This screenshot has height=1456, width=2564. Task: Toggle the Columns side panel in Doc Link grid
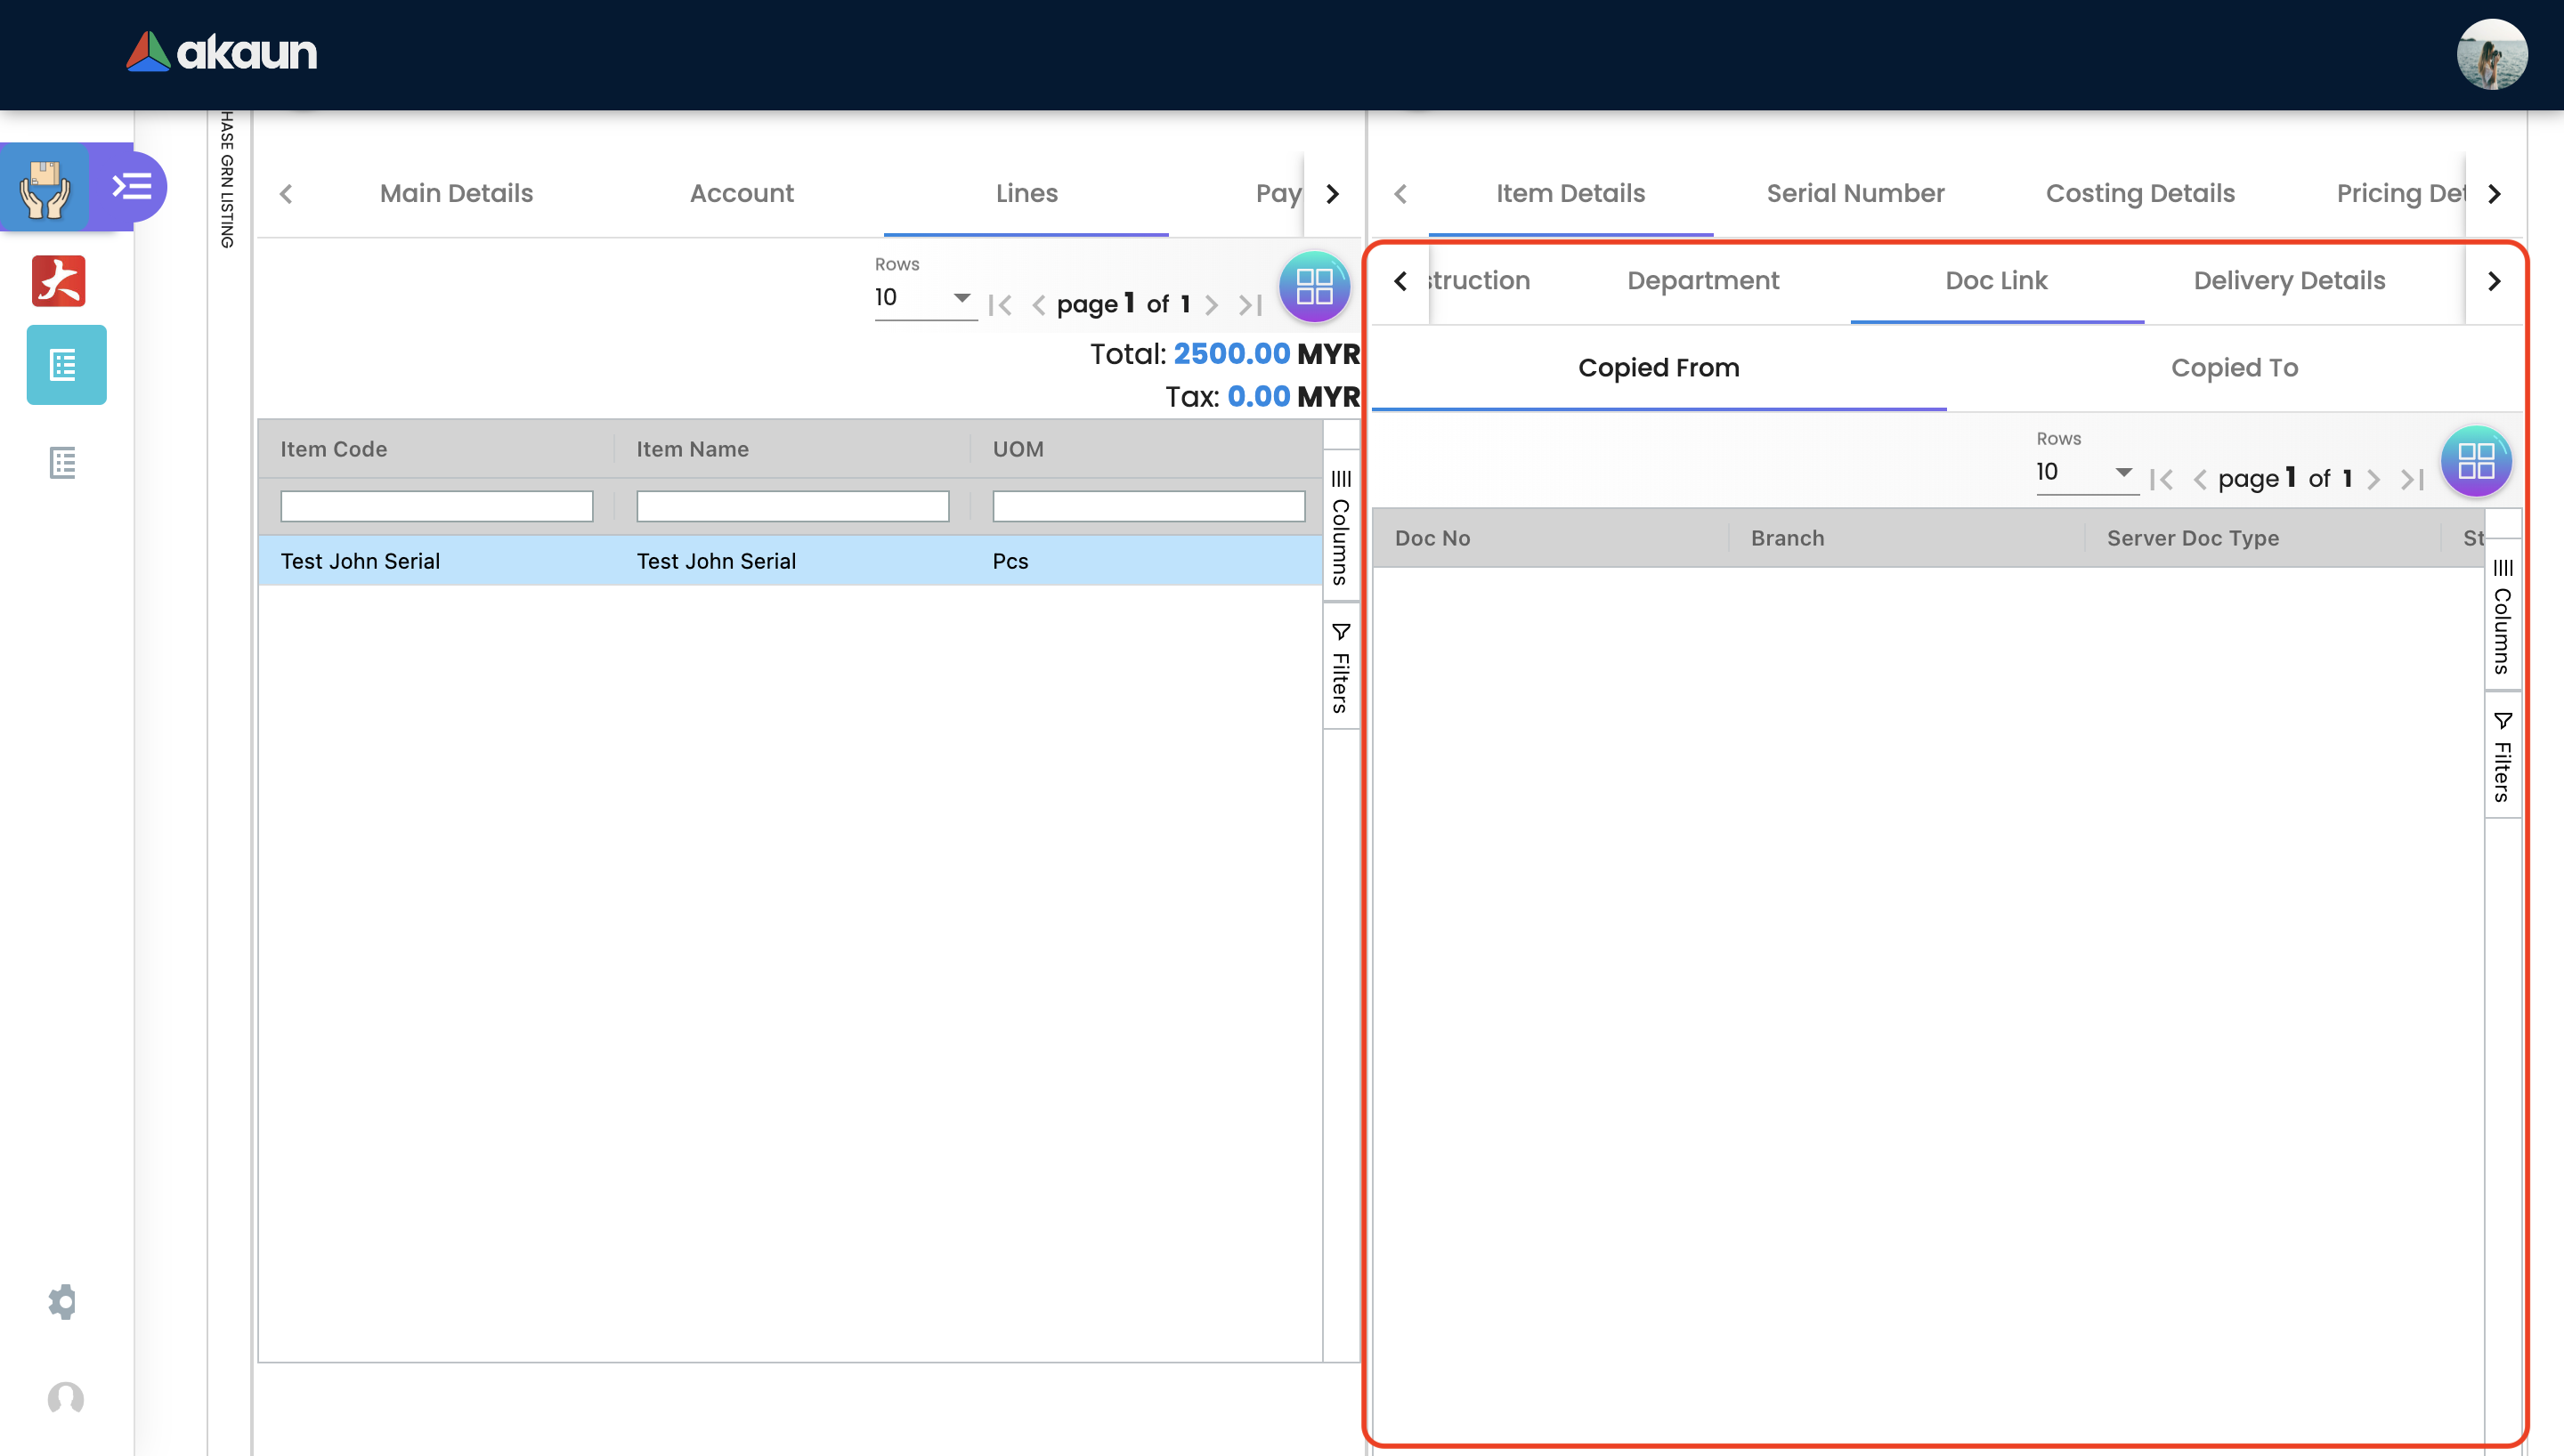pos(2502,616)
